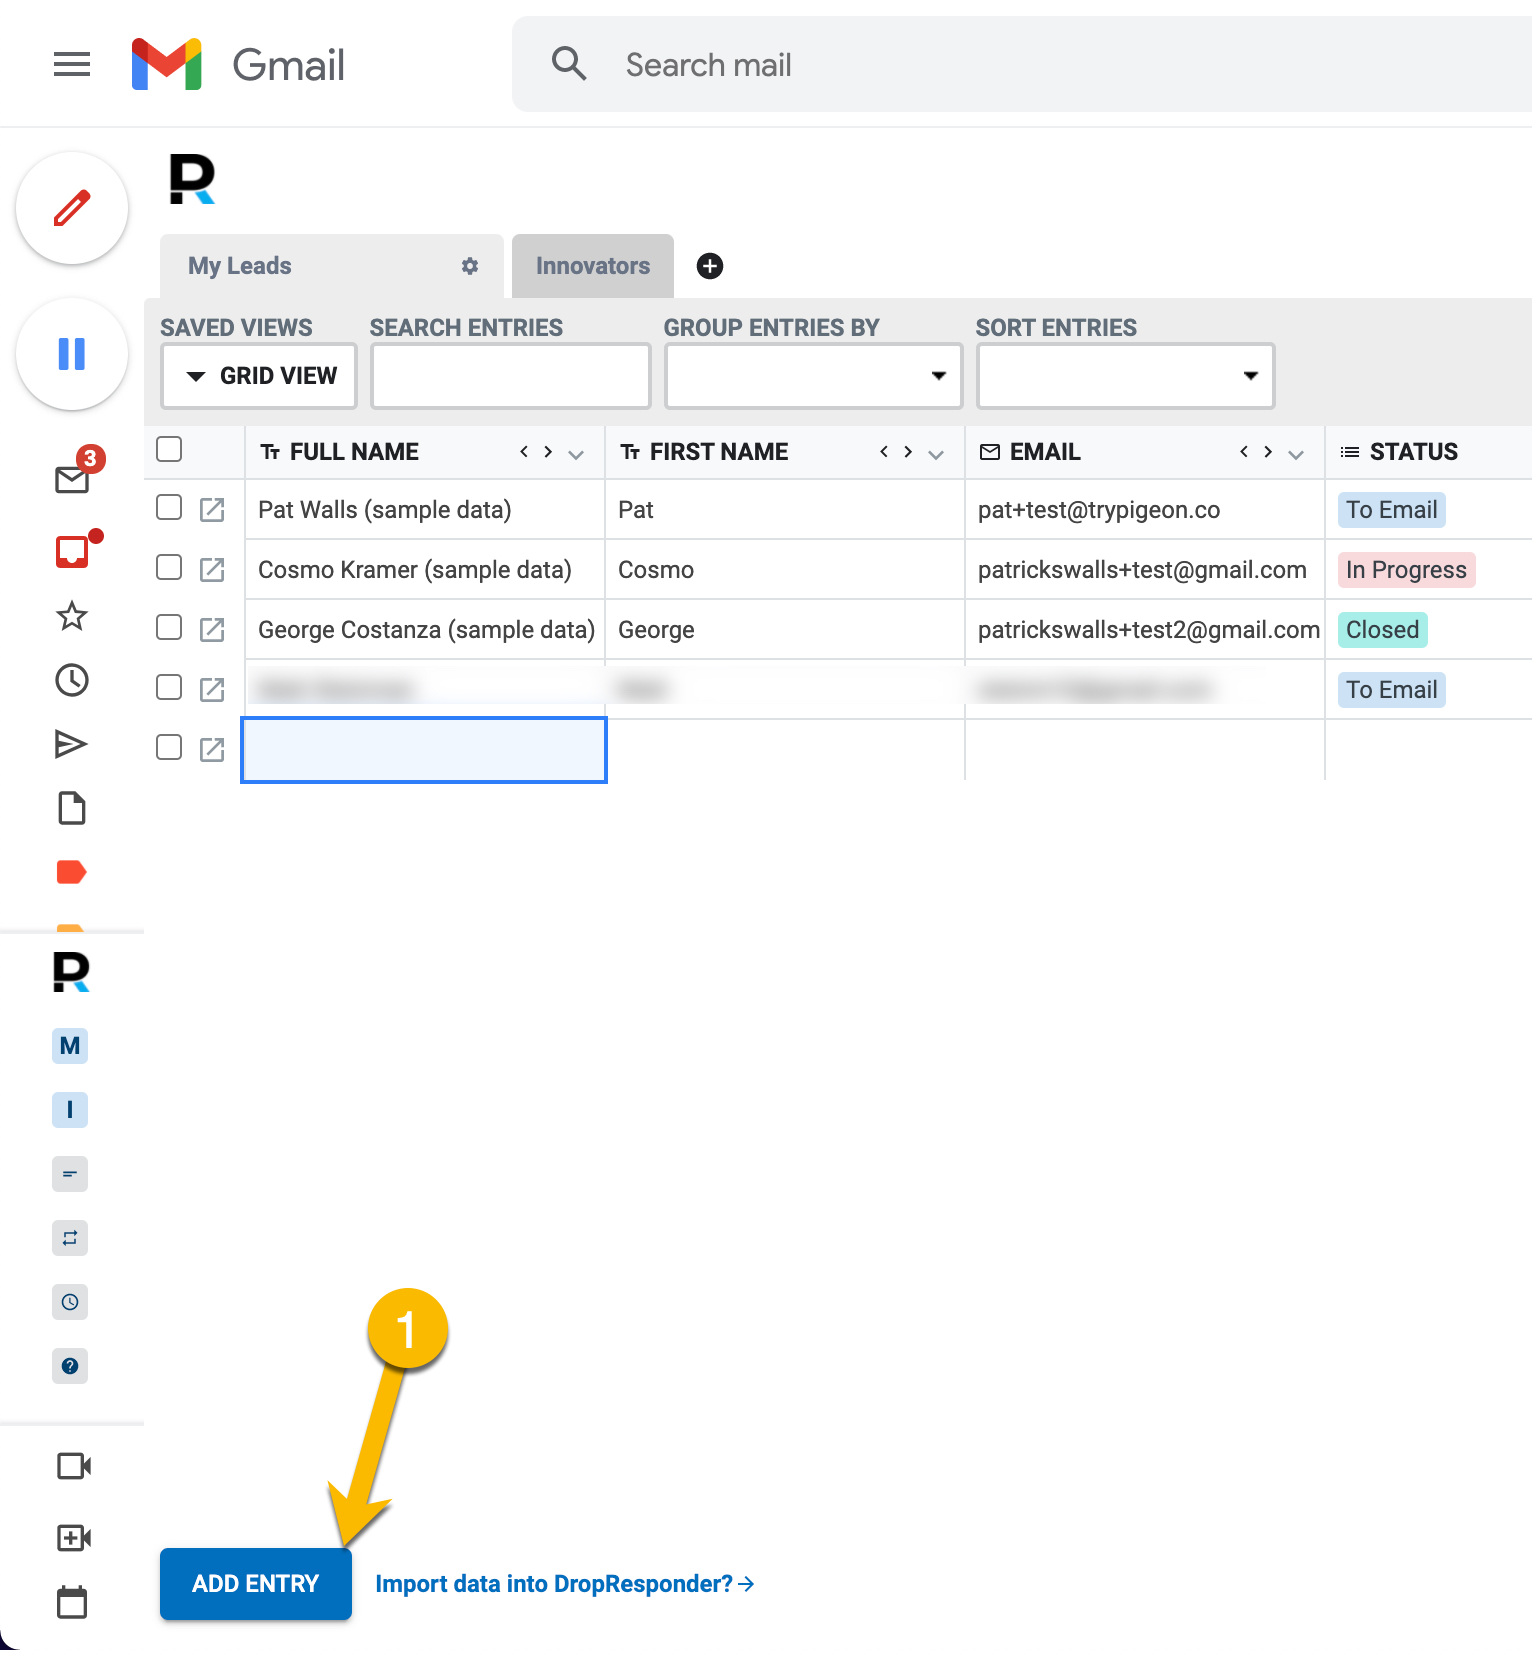The width and height of the screenshot is (1532, 1662).
Task: Compose a new email with pencil button
Action: [72, 208]
